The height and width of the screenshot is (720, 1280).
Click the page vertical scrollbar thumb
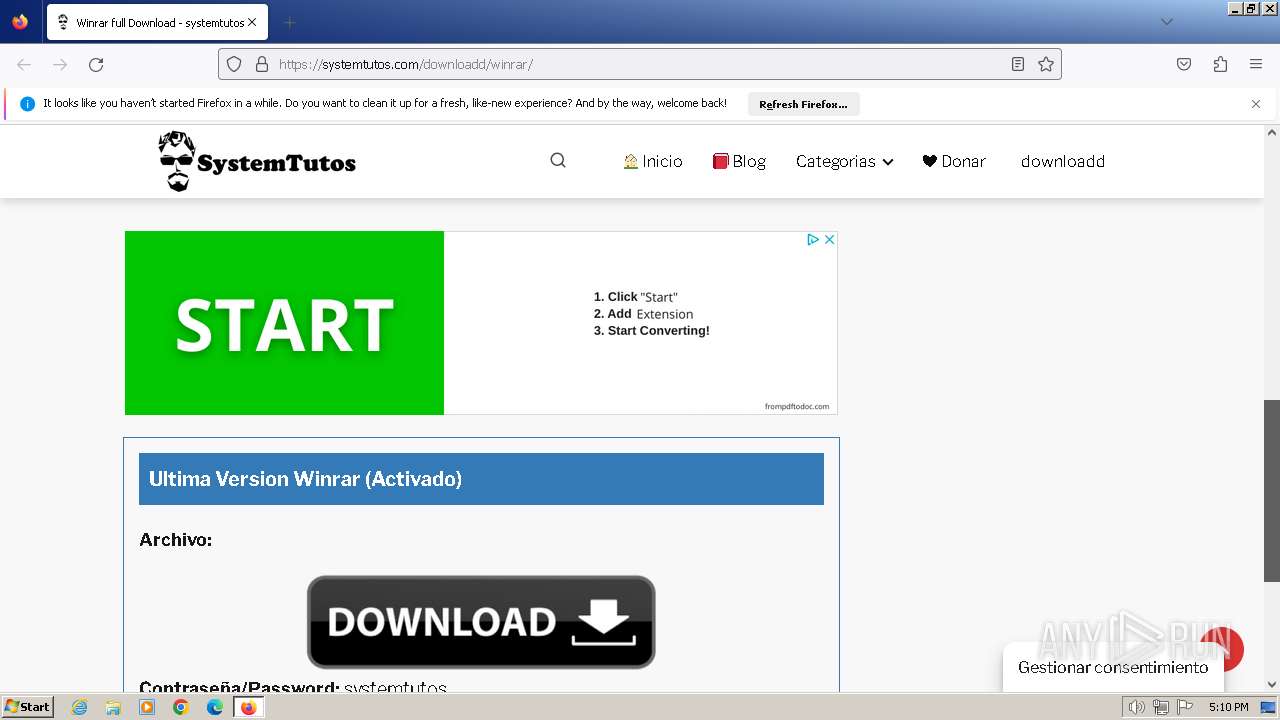[x=1272, y=490]
